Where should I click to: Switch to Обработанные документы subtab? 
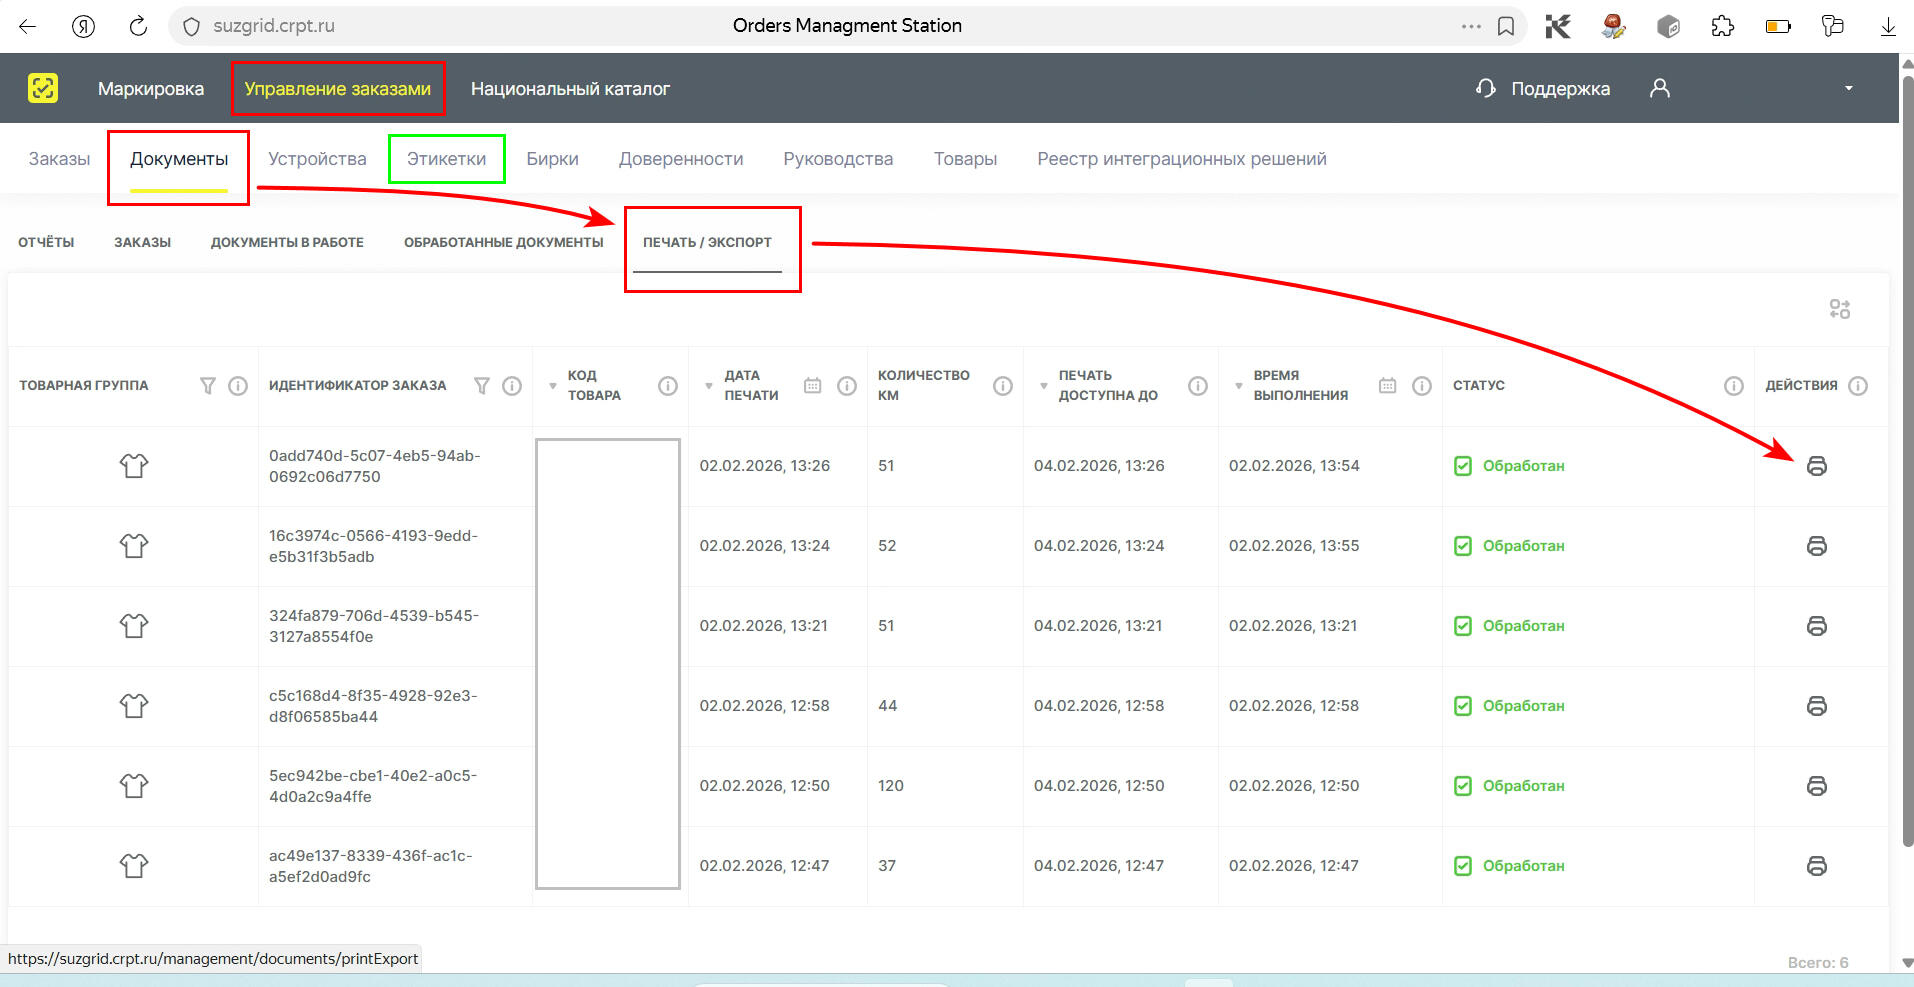(x=504, y=242)
